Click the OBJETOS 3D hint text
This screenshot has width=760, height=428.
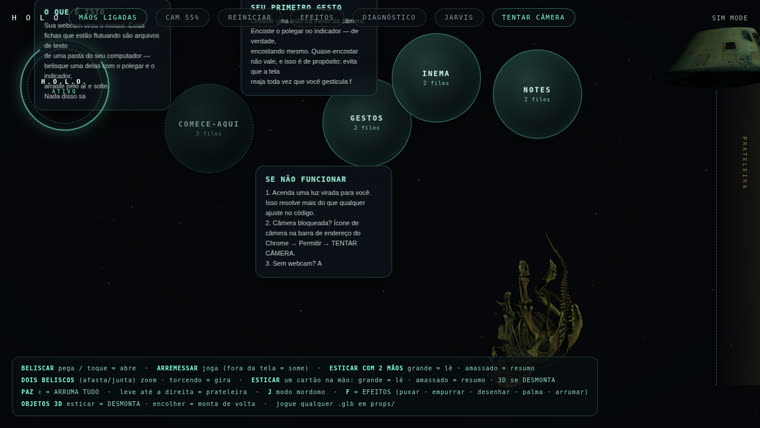point(41,404)
